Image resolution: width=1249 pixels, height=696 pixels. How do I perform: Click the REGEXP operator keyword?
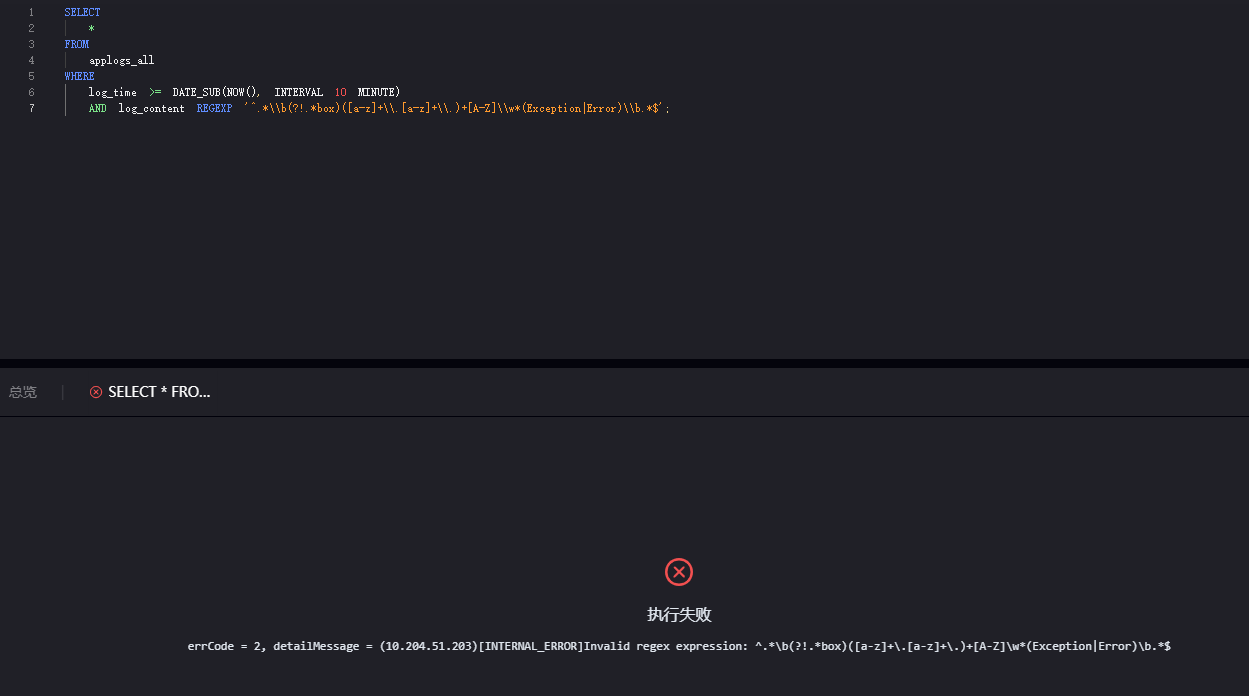coord(214,108)
